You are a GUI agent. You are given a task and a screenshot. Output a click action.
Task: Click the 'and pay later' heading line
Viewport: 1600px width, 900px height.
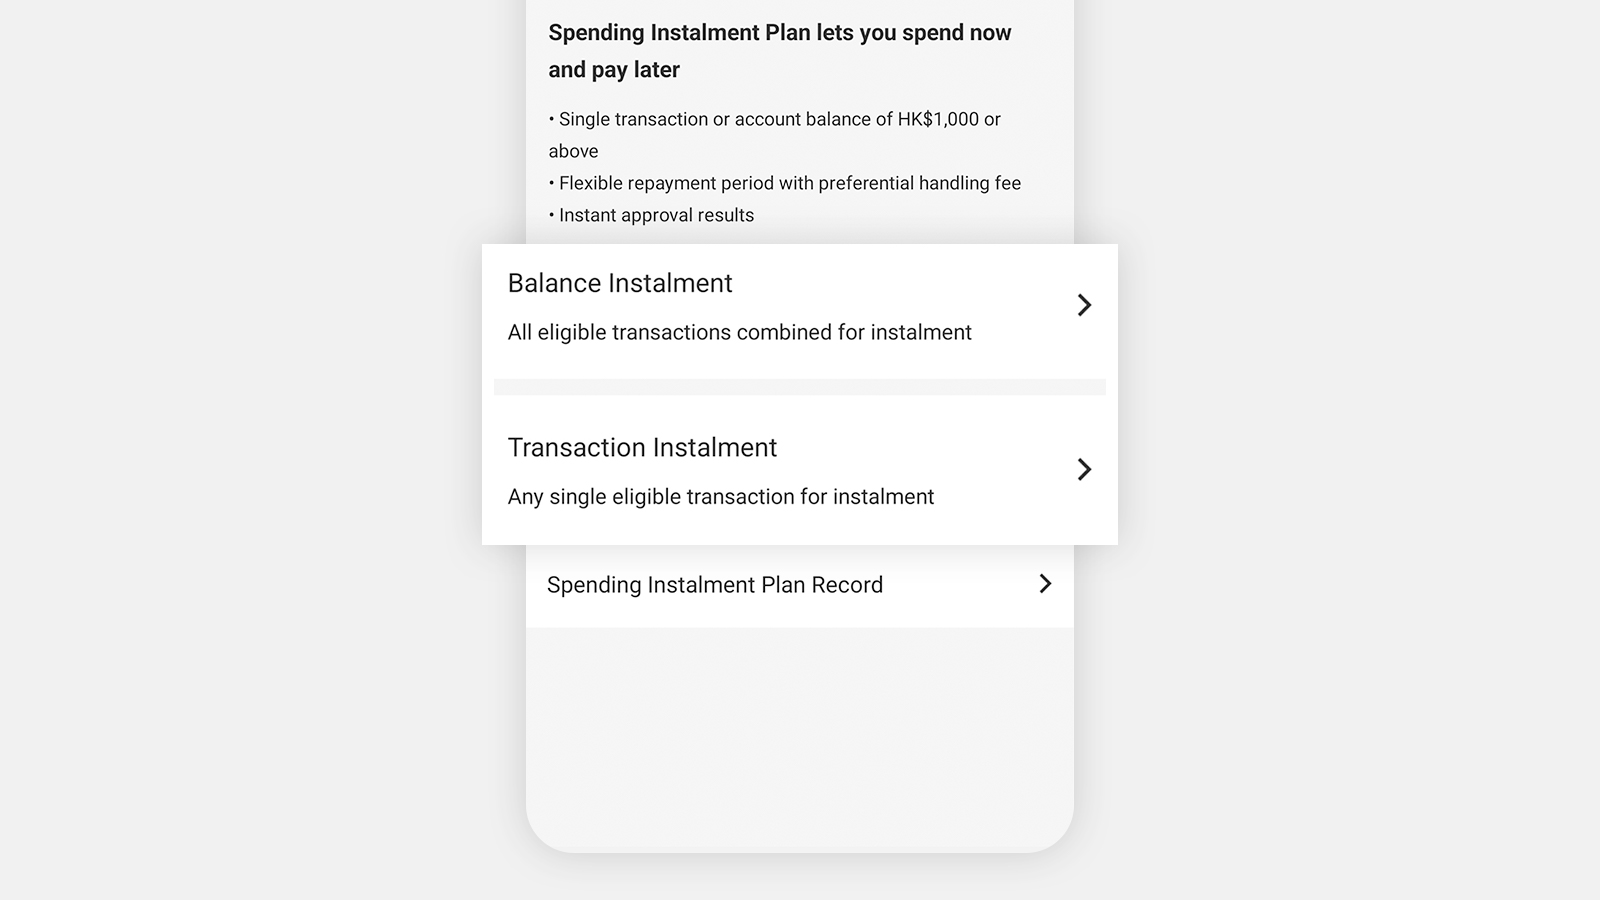pos(614,70)
